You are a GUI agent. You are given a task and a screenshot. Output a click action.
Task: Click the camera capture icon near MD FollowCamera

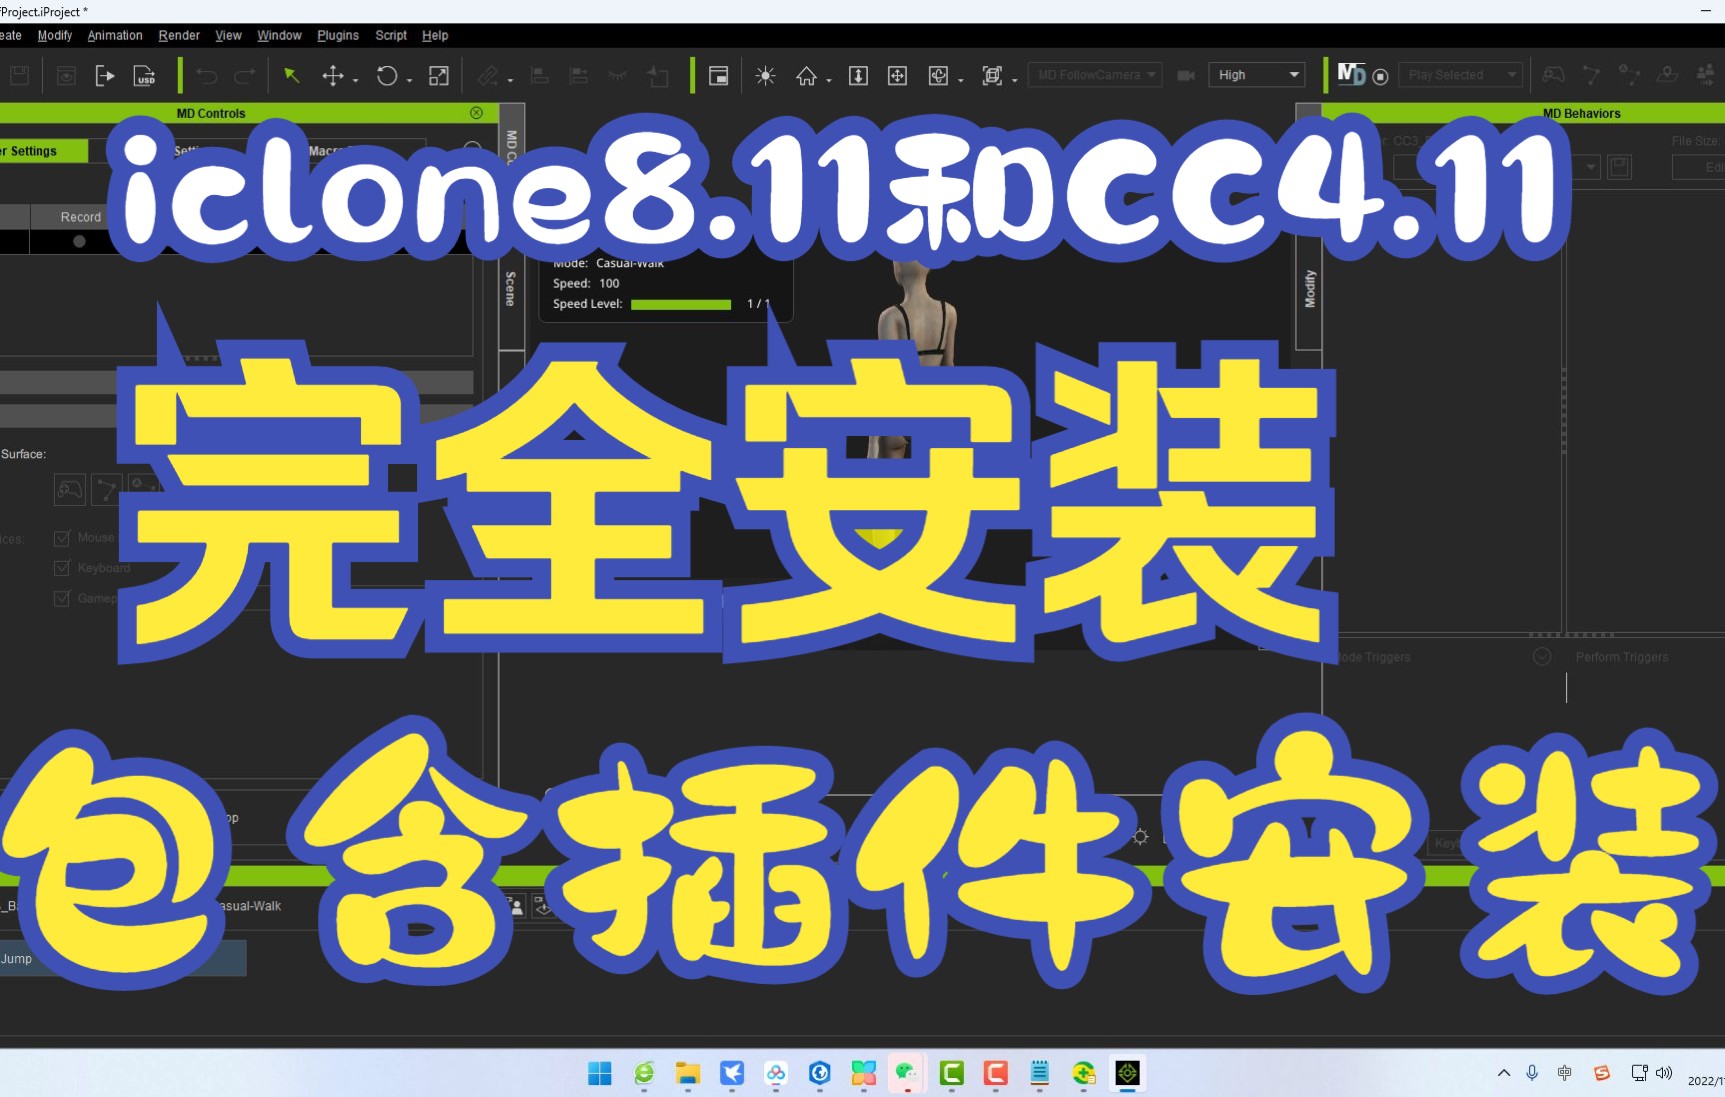(1186, 75)
